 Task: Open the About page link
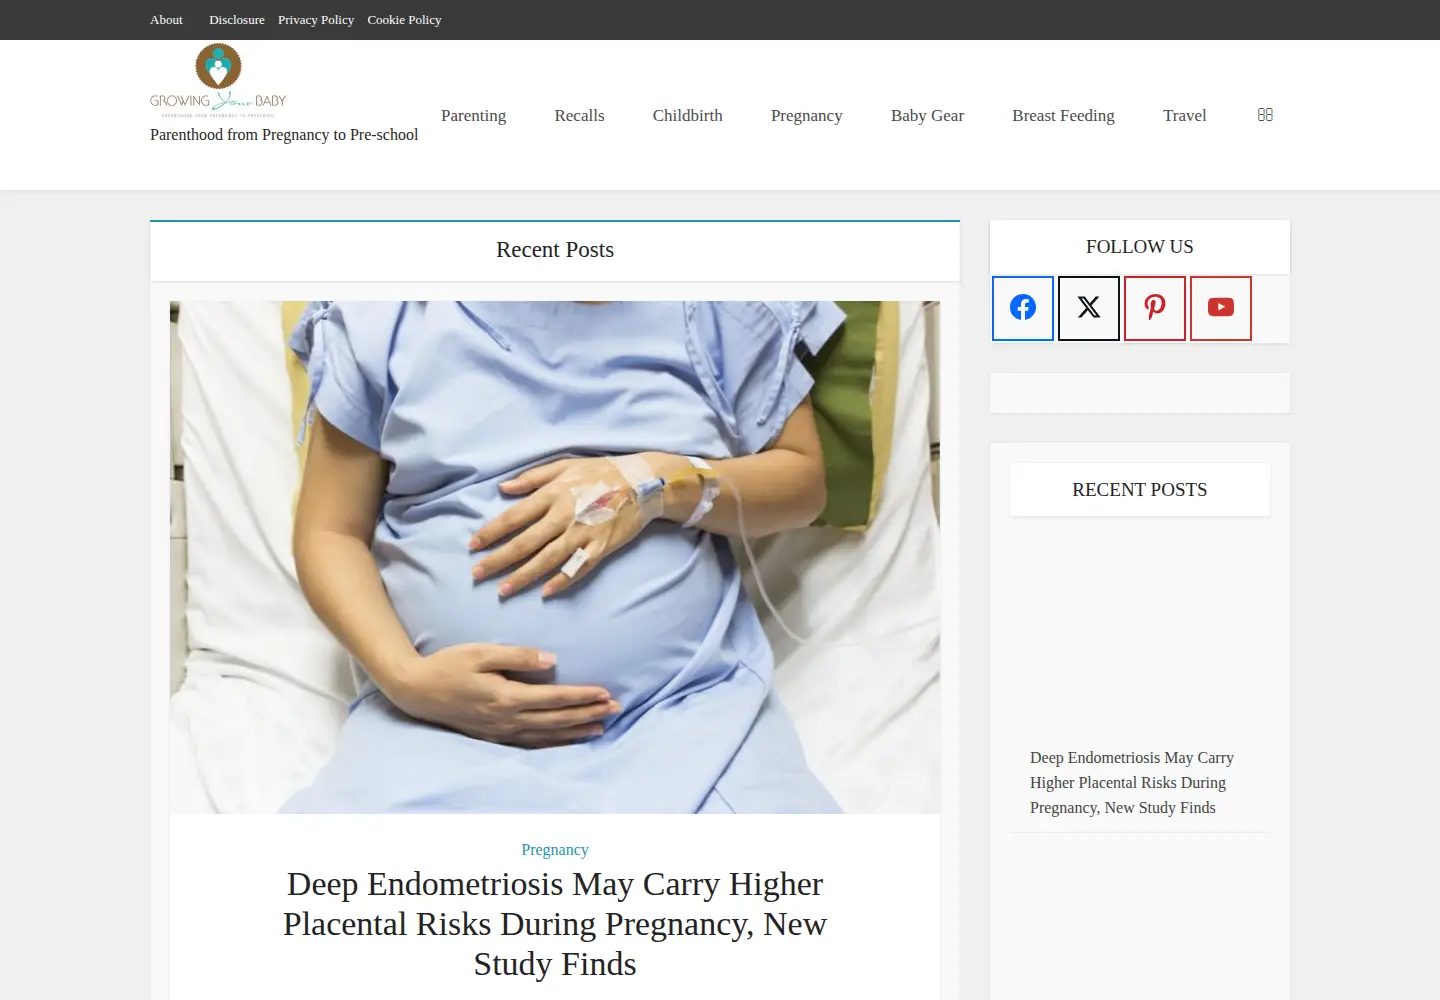point(166,20)
